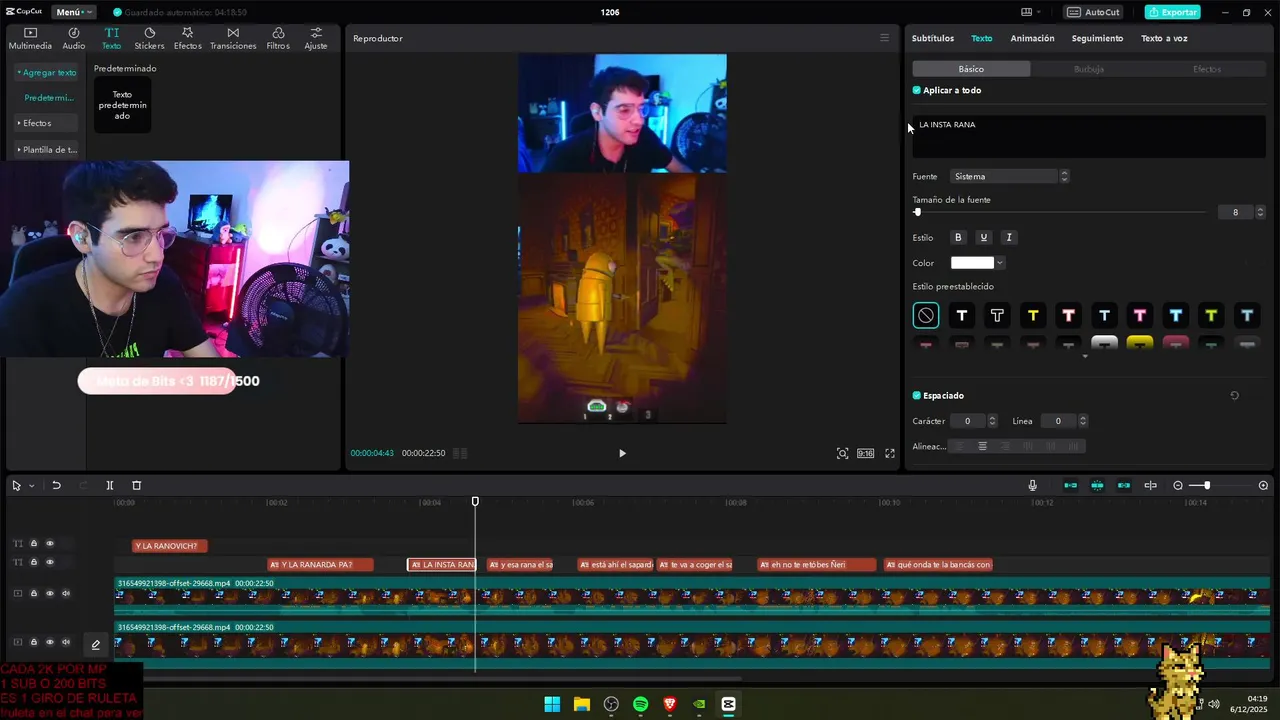
Task: Switch to the Animación tab
Action: (1032, 38)
